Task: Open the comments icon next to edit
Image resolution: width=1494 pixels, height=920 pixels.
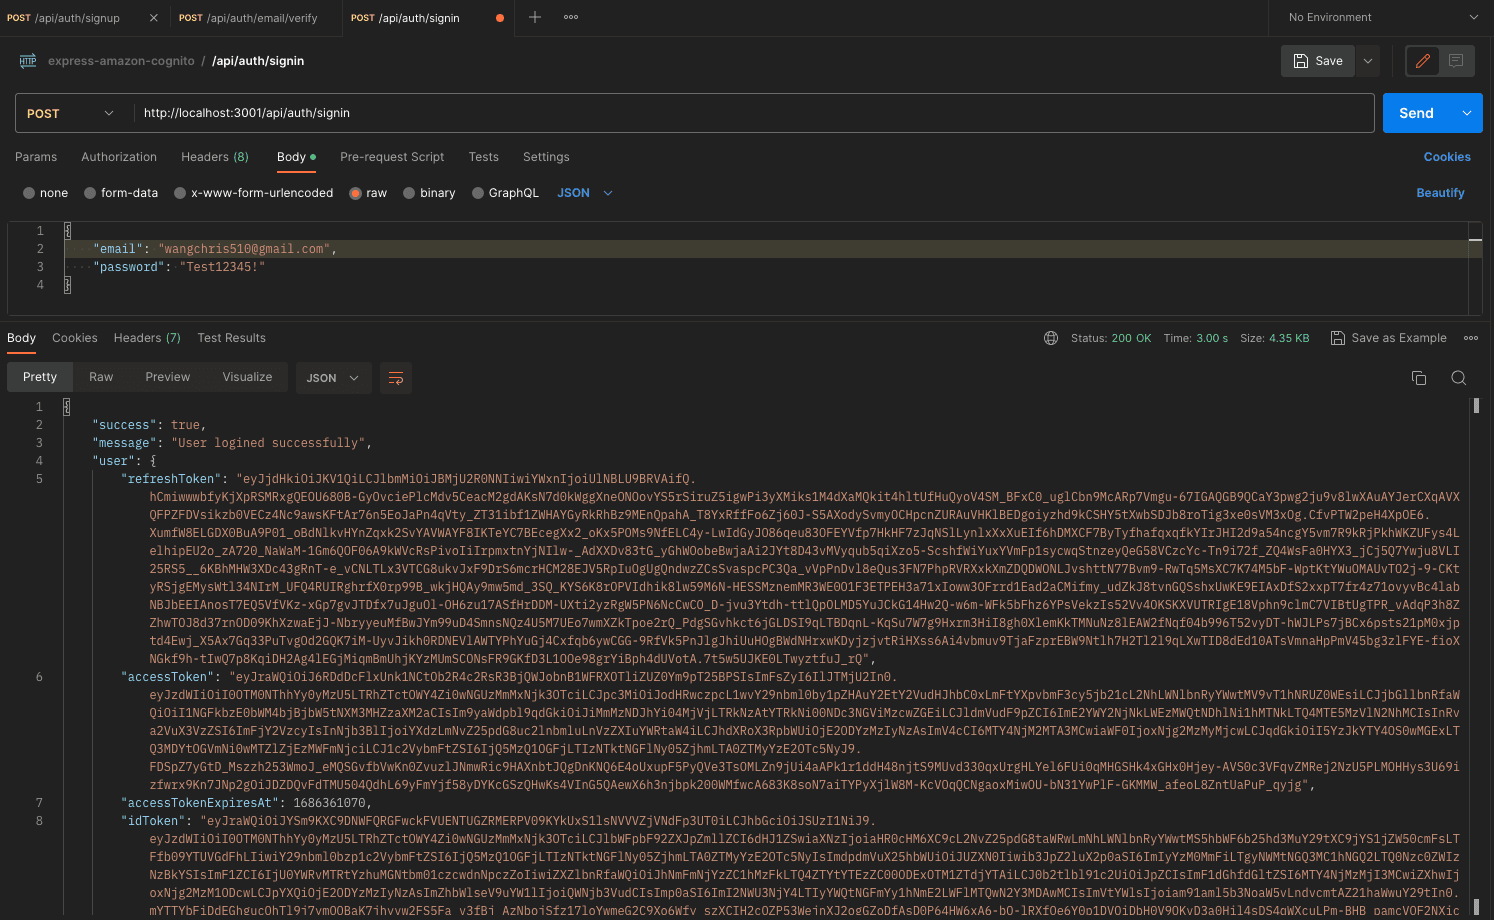Action: (1456, 61)
